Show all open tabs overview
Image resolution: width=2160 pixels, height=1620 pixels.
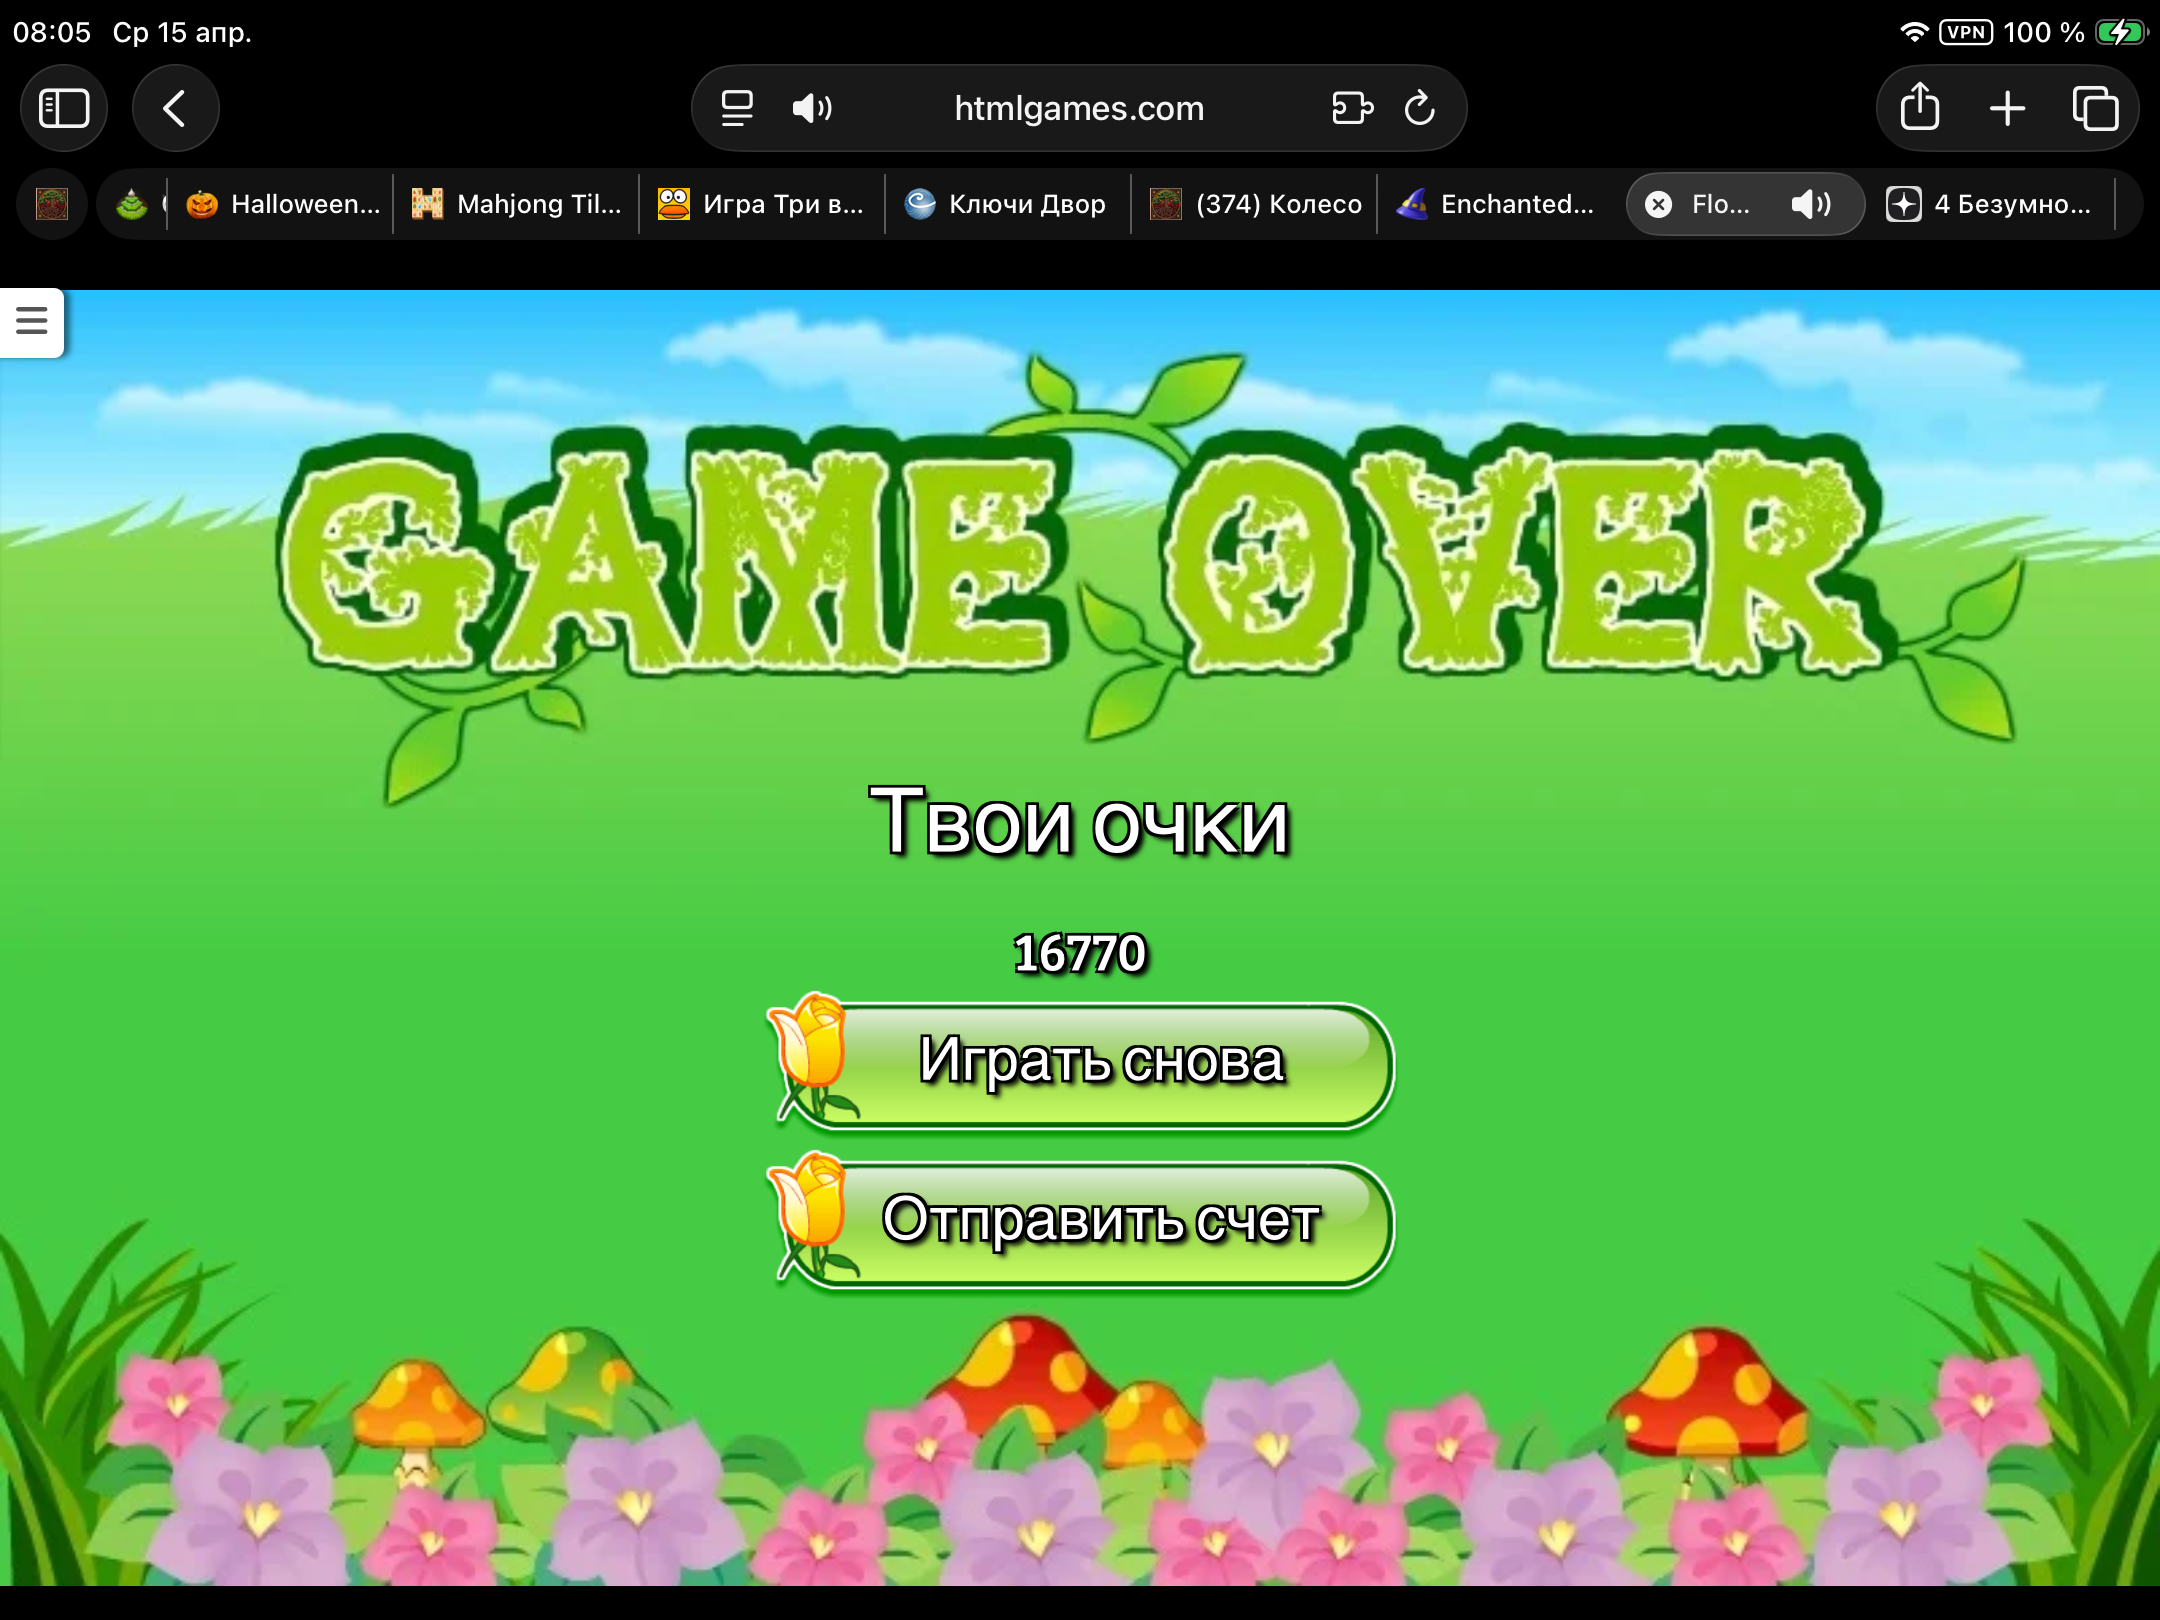[2095, 108]
